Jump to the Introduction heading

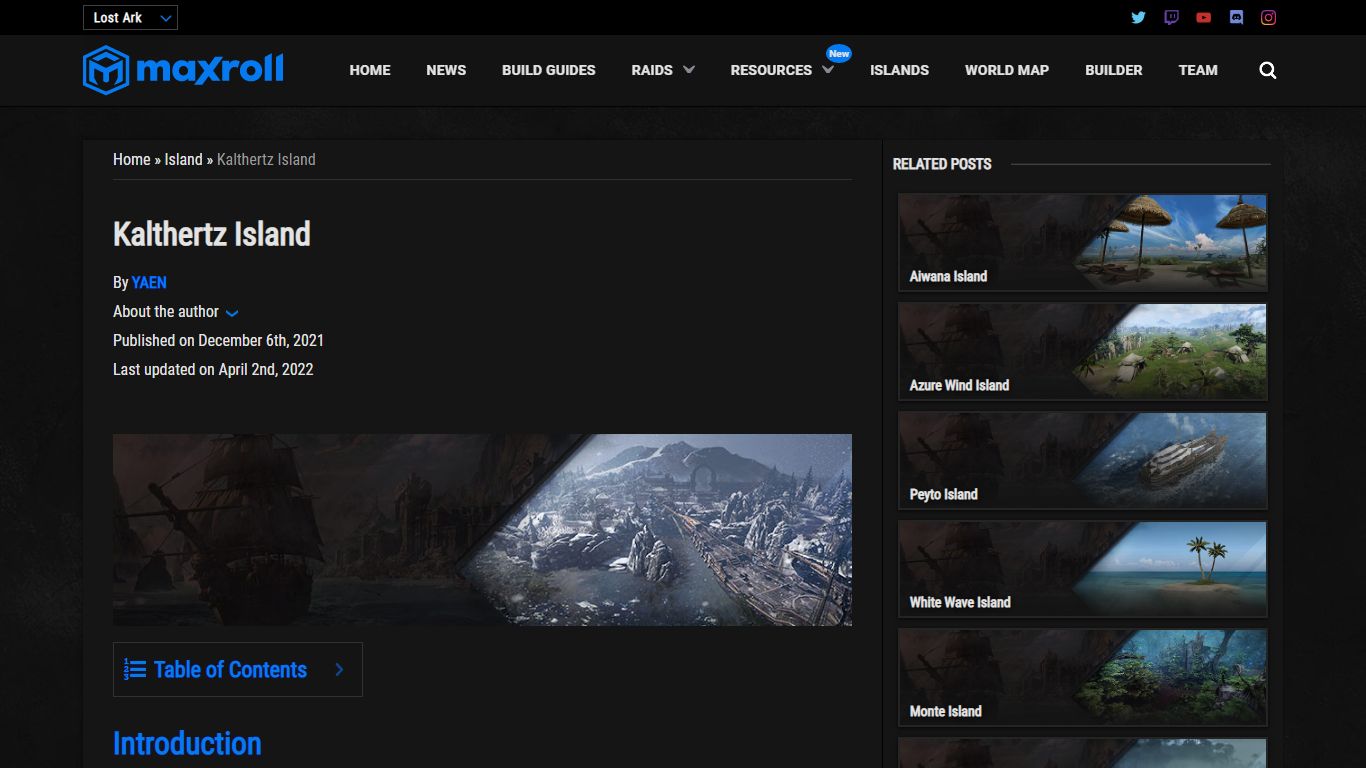click(187, 743)
